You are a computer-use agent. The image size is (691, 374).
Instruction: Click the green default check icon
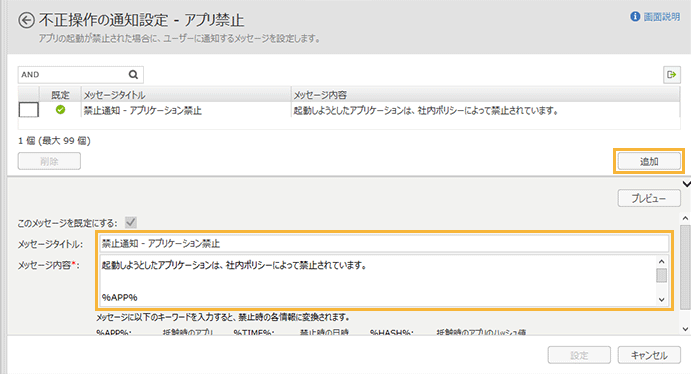(60, 110)
